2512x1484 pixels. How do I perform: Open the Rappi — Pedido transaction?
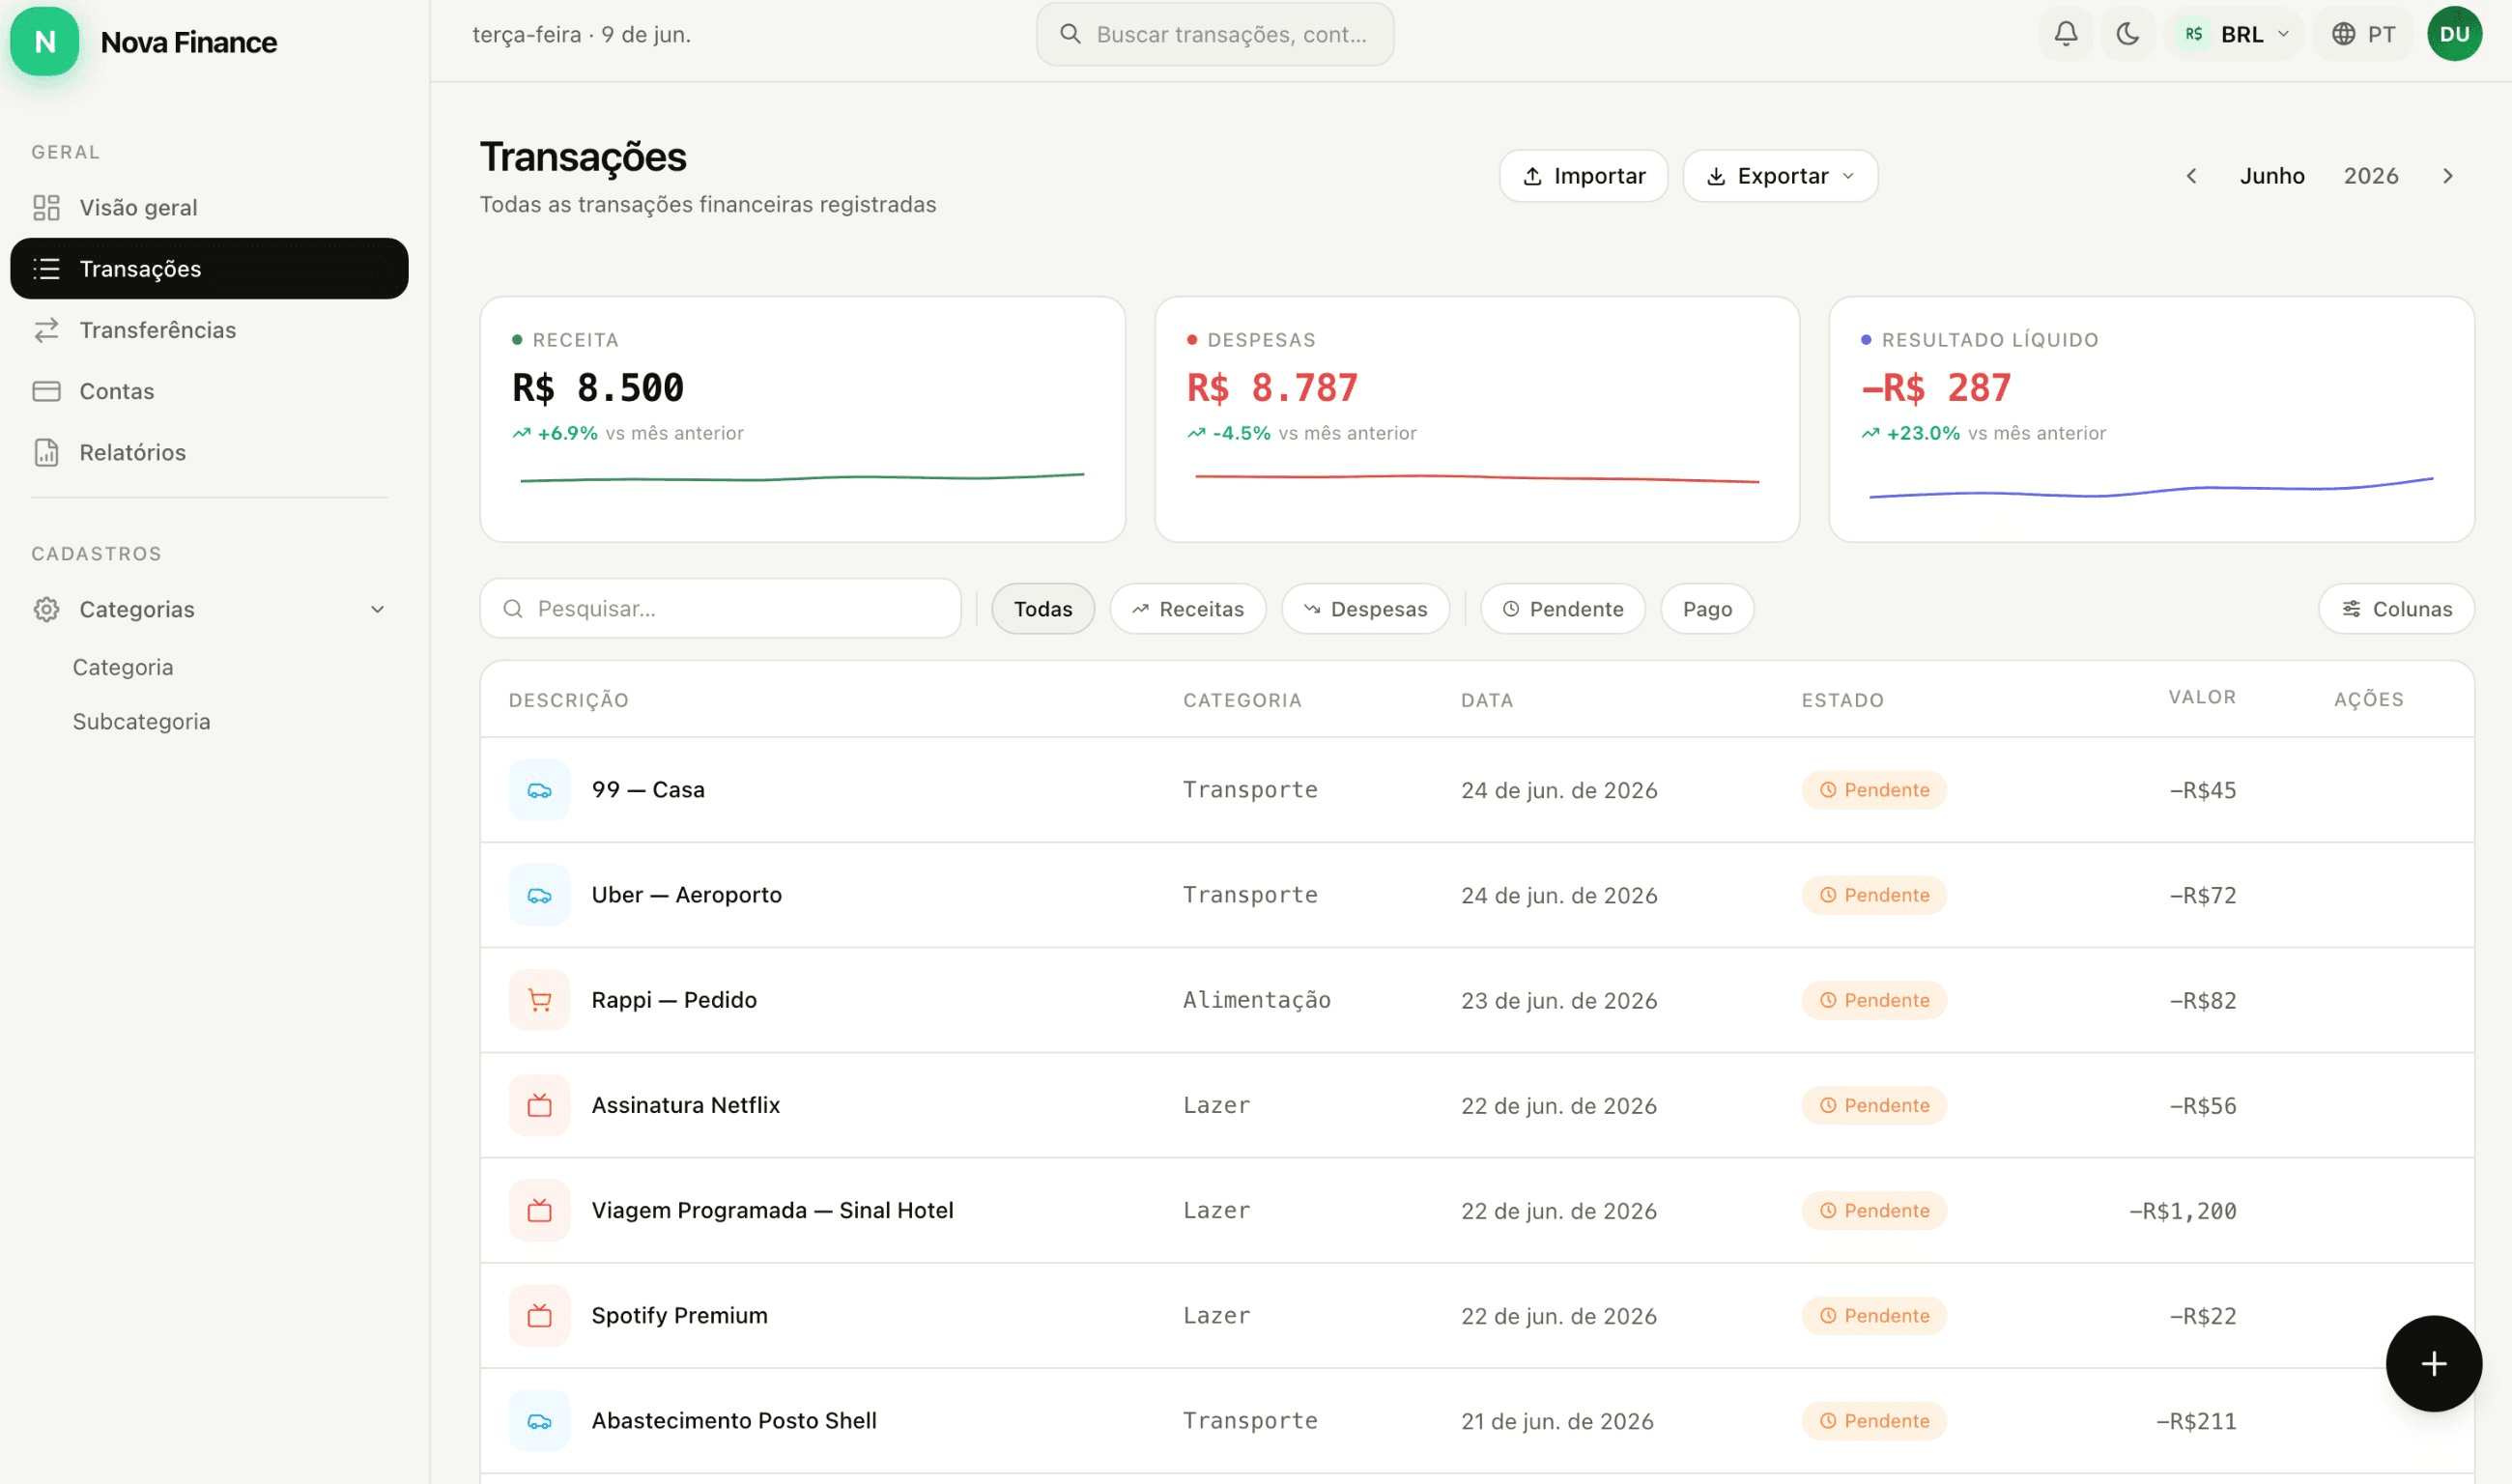point(1476,1000)
